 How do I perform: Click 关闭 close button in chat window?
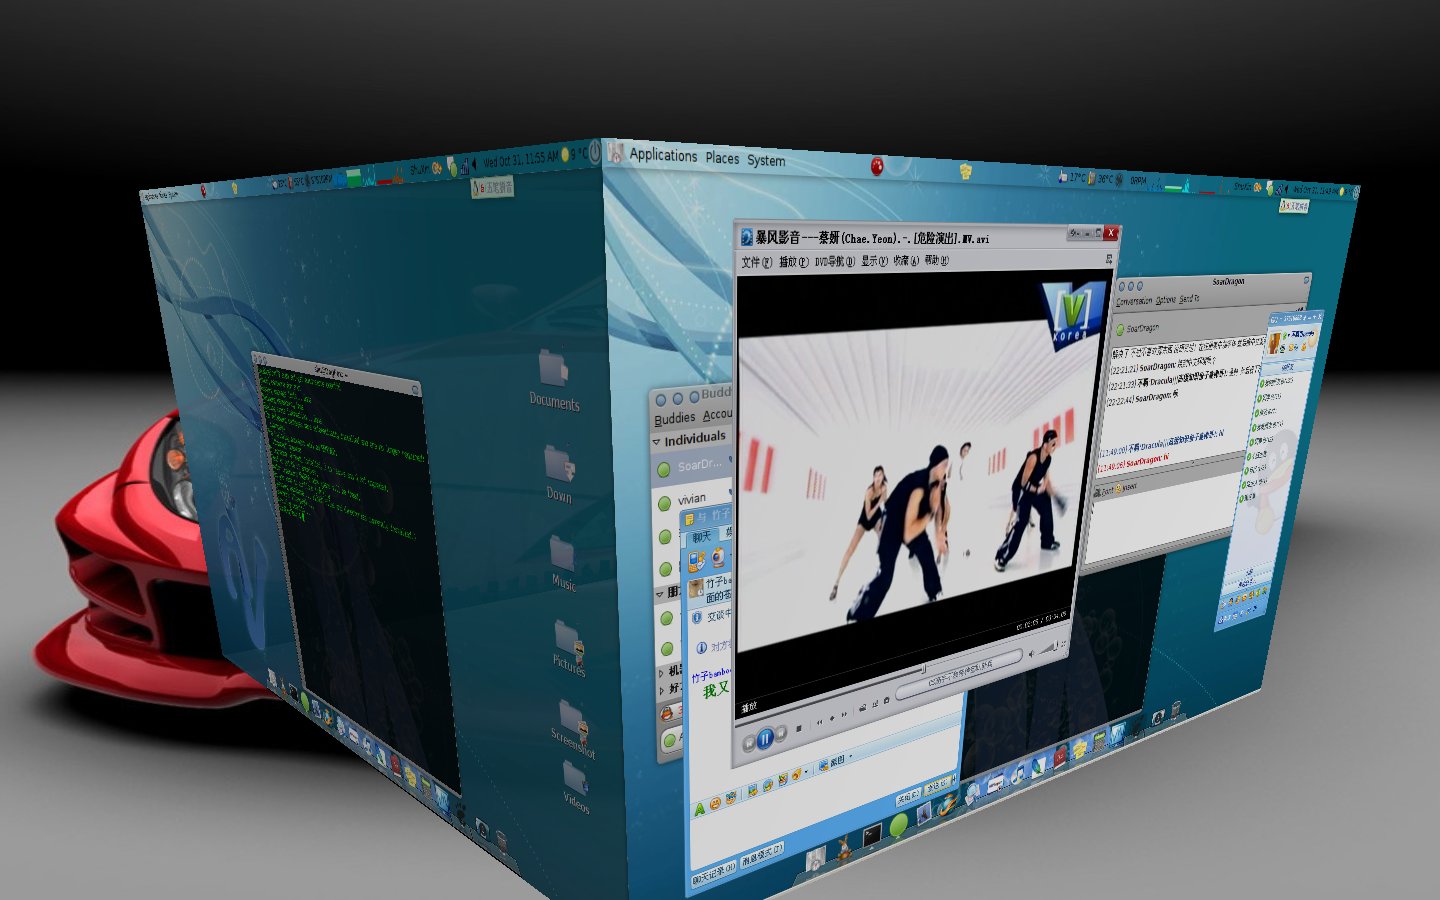pyautogui.click(x=907, y=797)
